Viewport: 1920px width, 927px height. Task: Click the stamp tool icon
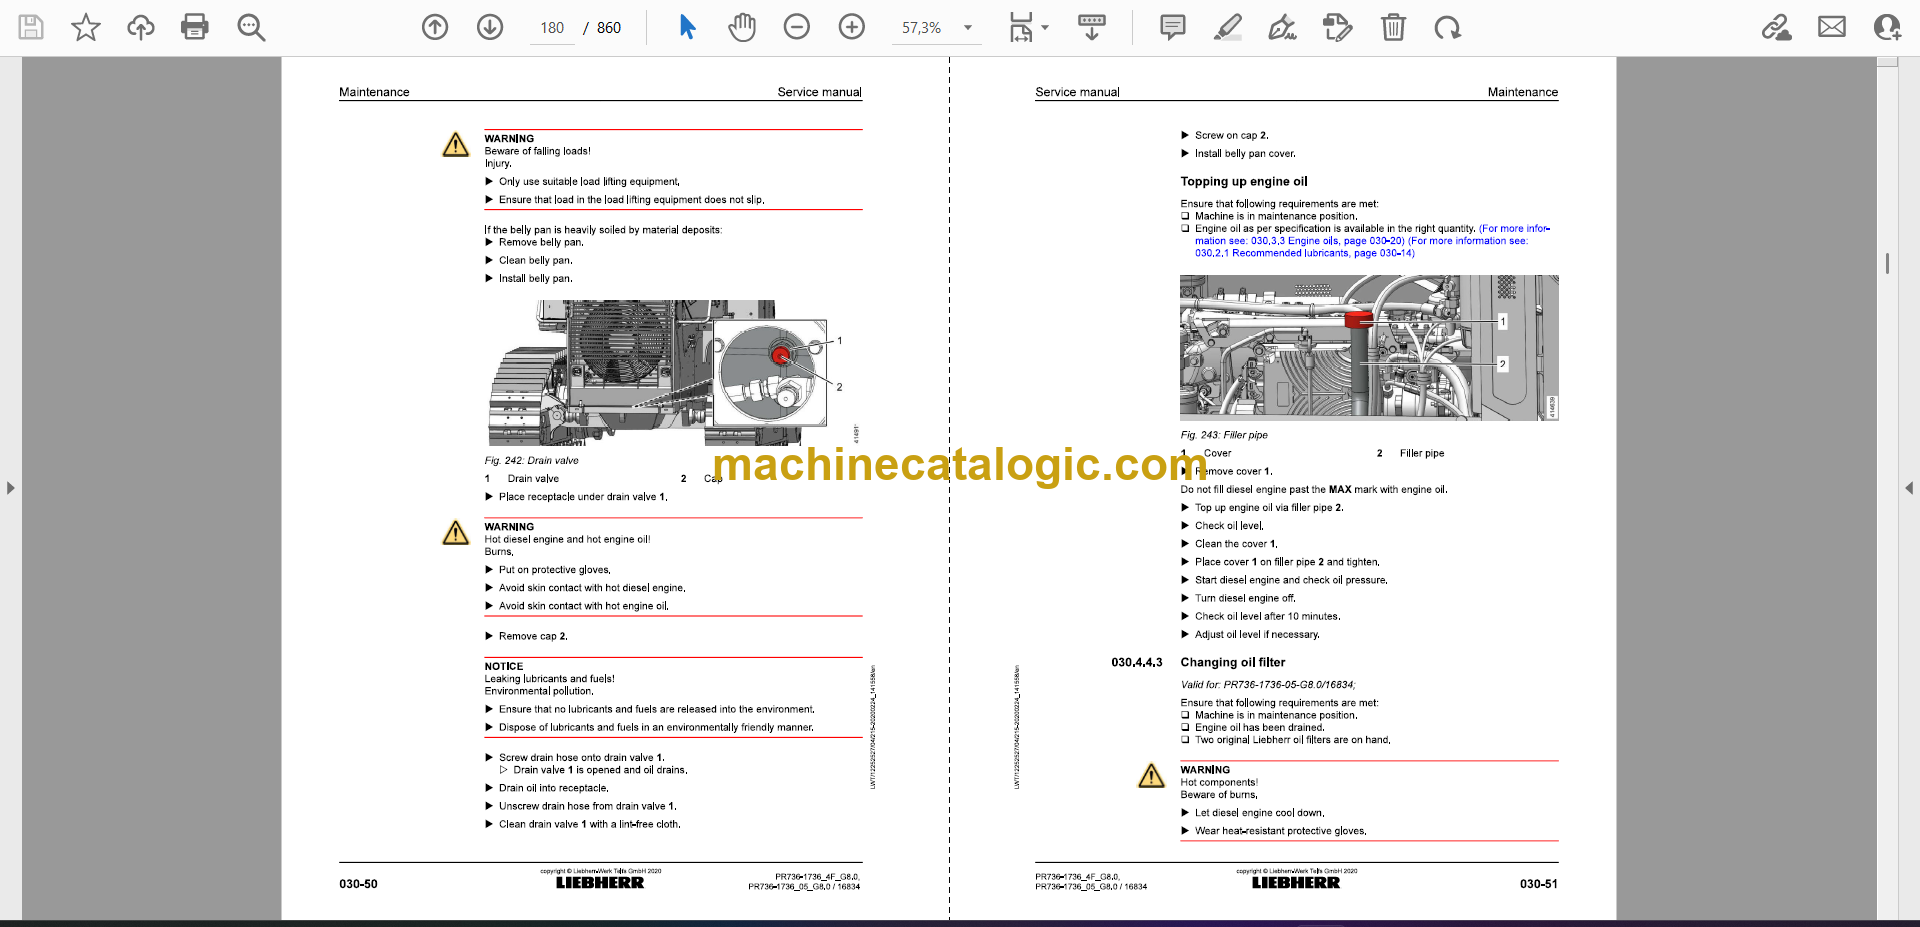pos(1337,27)
